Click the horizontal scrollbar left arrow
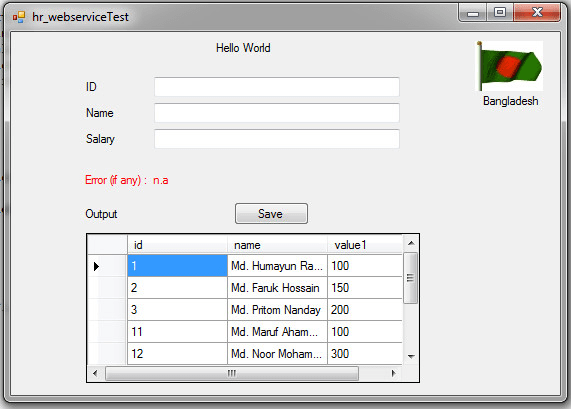571x409 pixels. [x=95, y=373]
